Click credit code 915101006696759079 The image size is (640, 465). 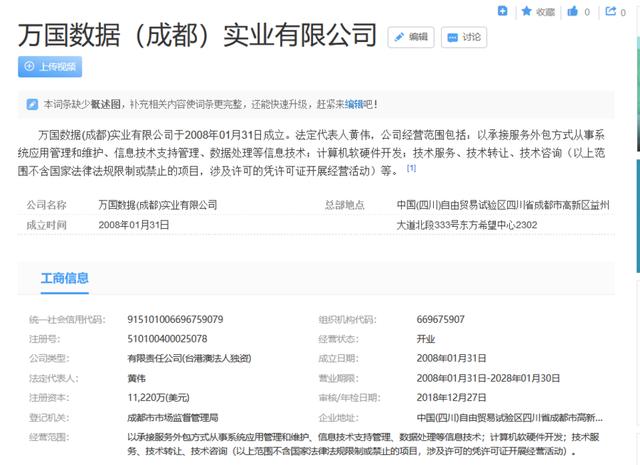pyautogui.click(x=175, y=319)
